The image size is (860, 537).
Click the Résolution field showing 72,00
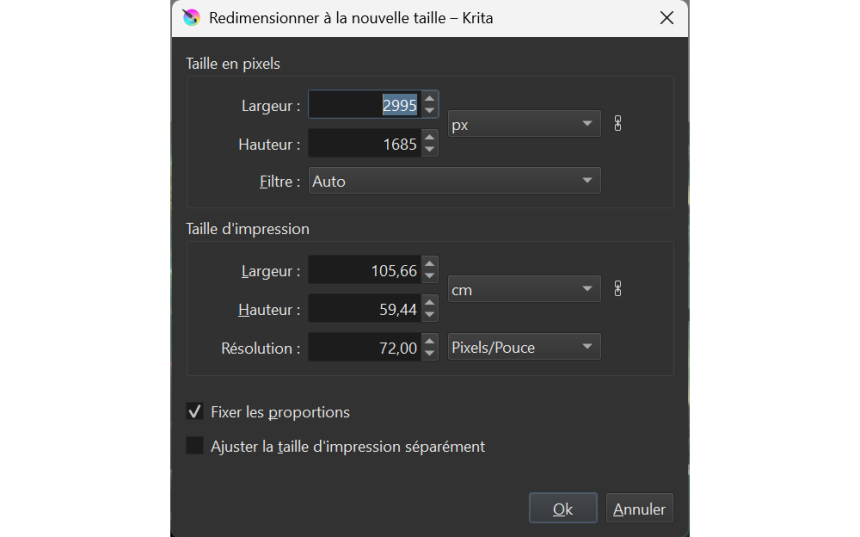[x=364, y=348]
